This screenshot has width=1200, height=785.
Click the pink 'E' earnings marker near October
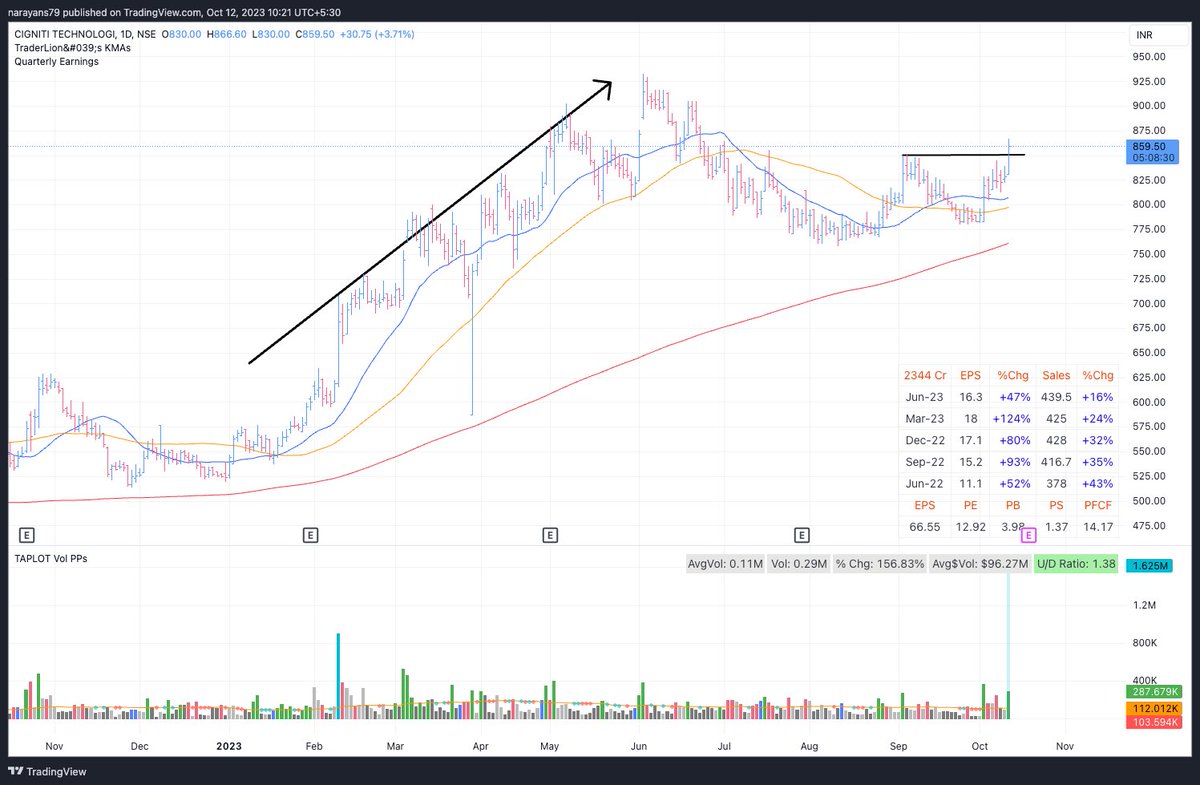[x=1027, y=537]
